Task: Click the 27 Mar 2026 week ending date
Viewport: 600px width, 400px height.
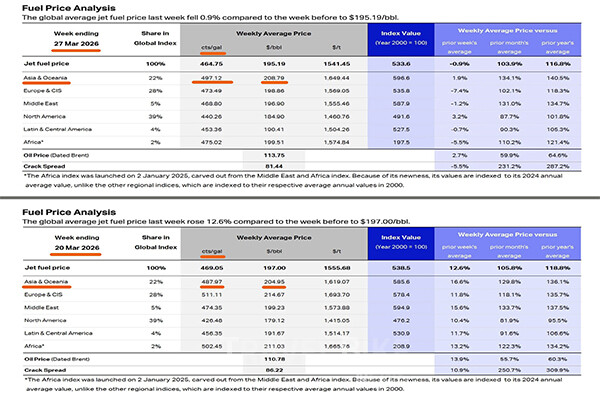Action: tap(76, 44)
